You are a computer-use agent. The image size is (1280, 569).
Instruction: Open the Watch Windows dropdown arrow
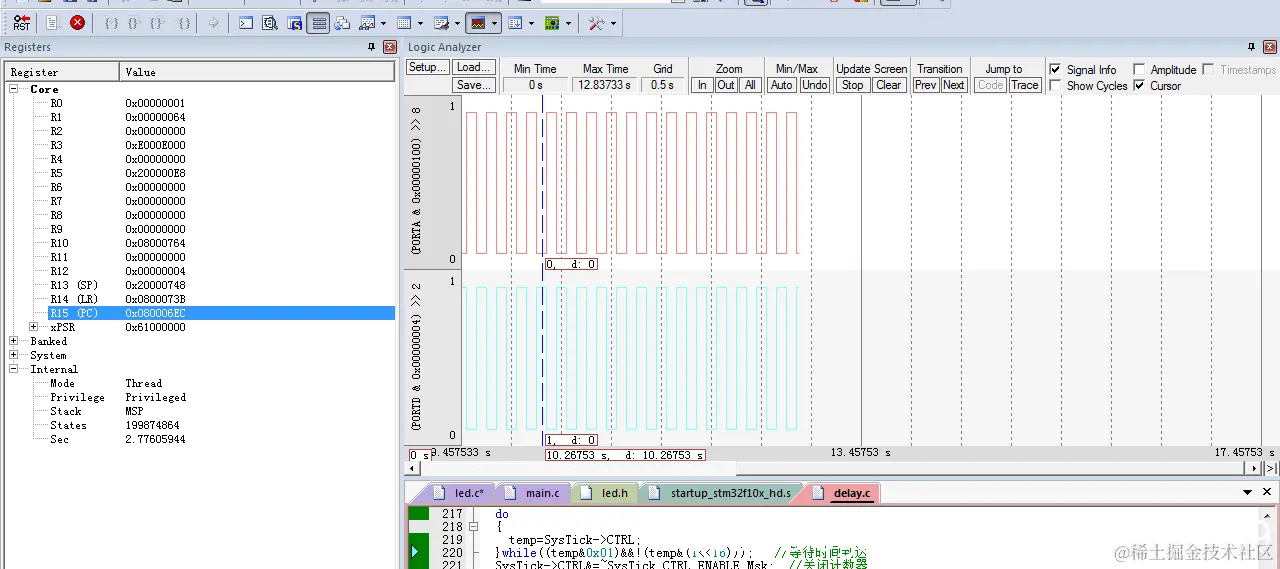tap(384, 23)
